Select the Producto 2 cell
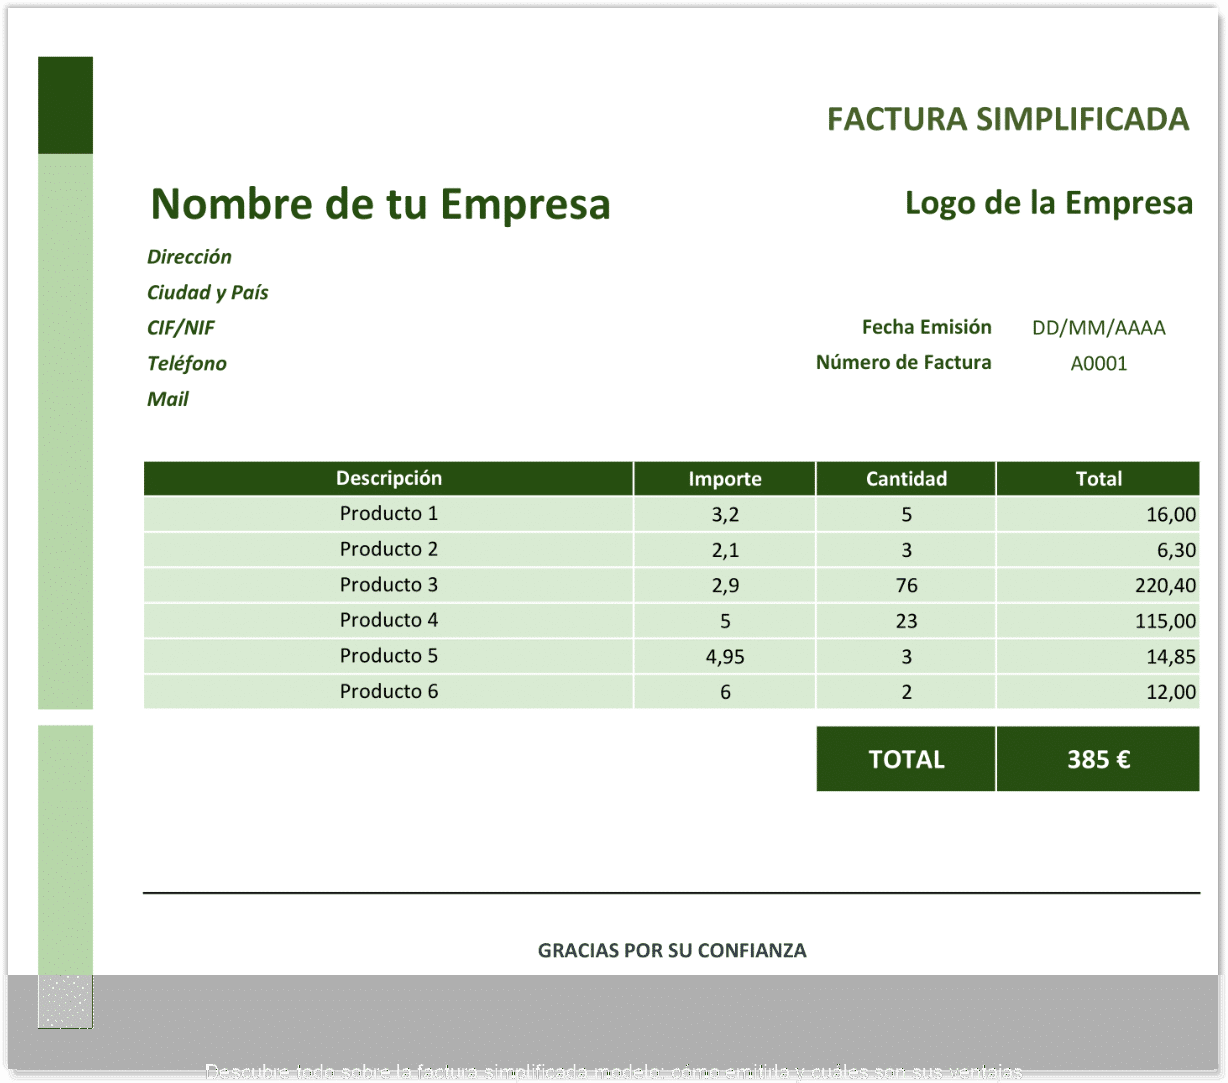The height and width of the screenshot is (1083, 1228). coord(389,550)
